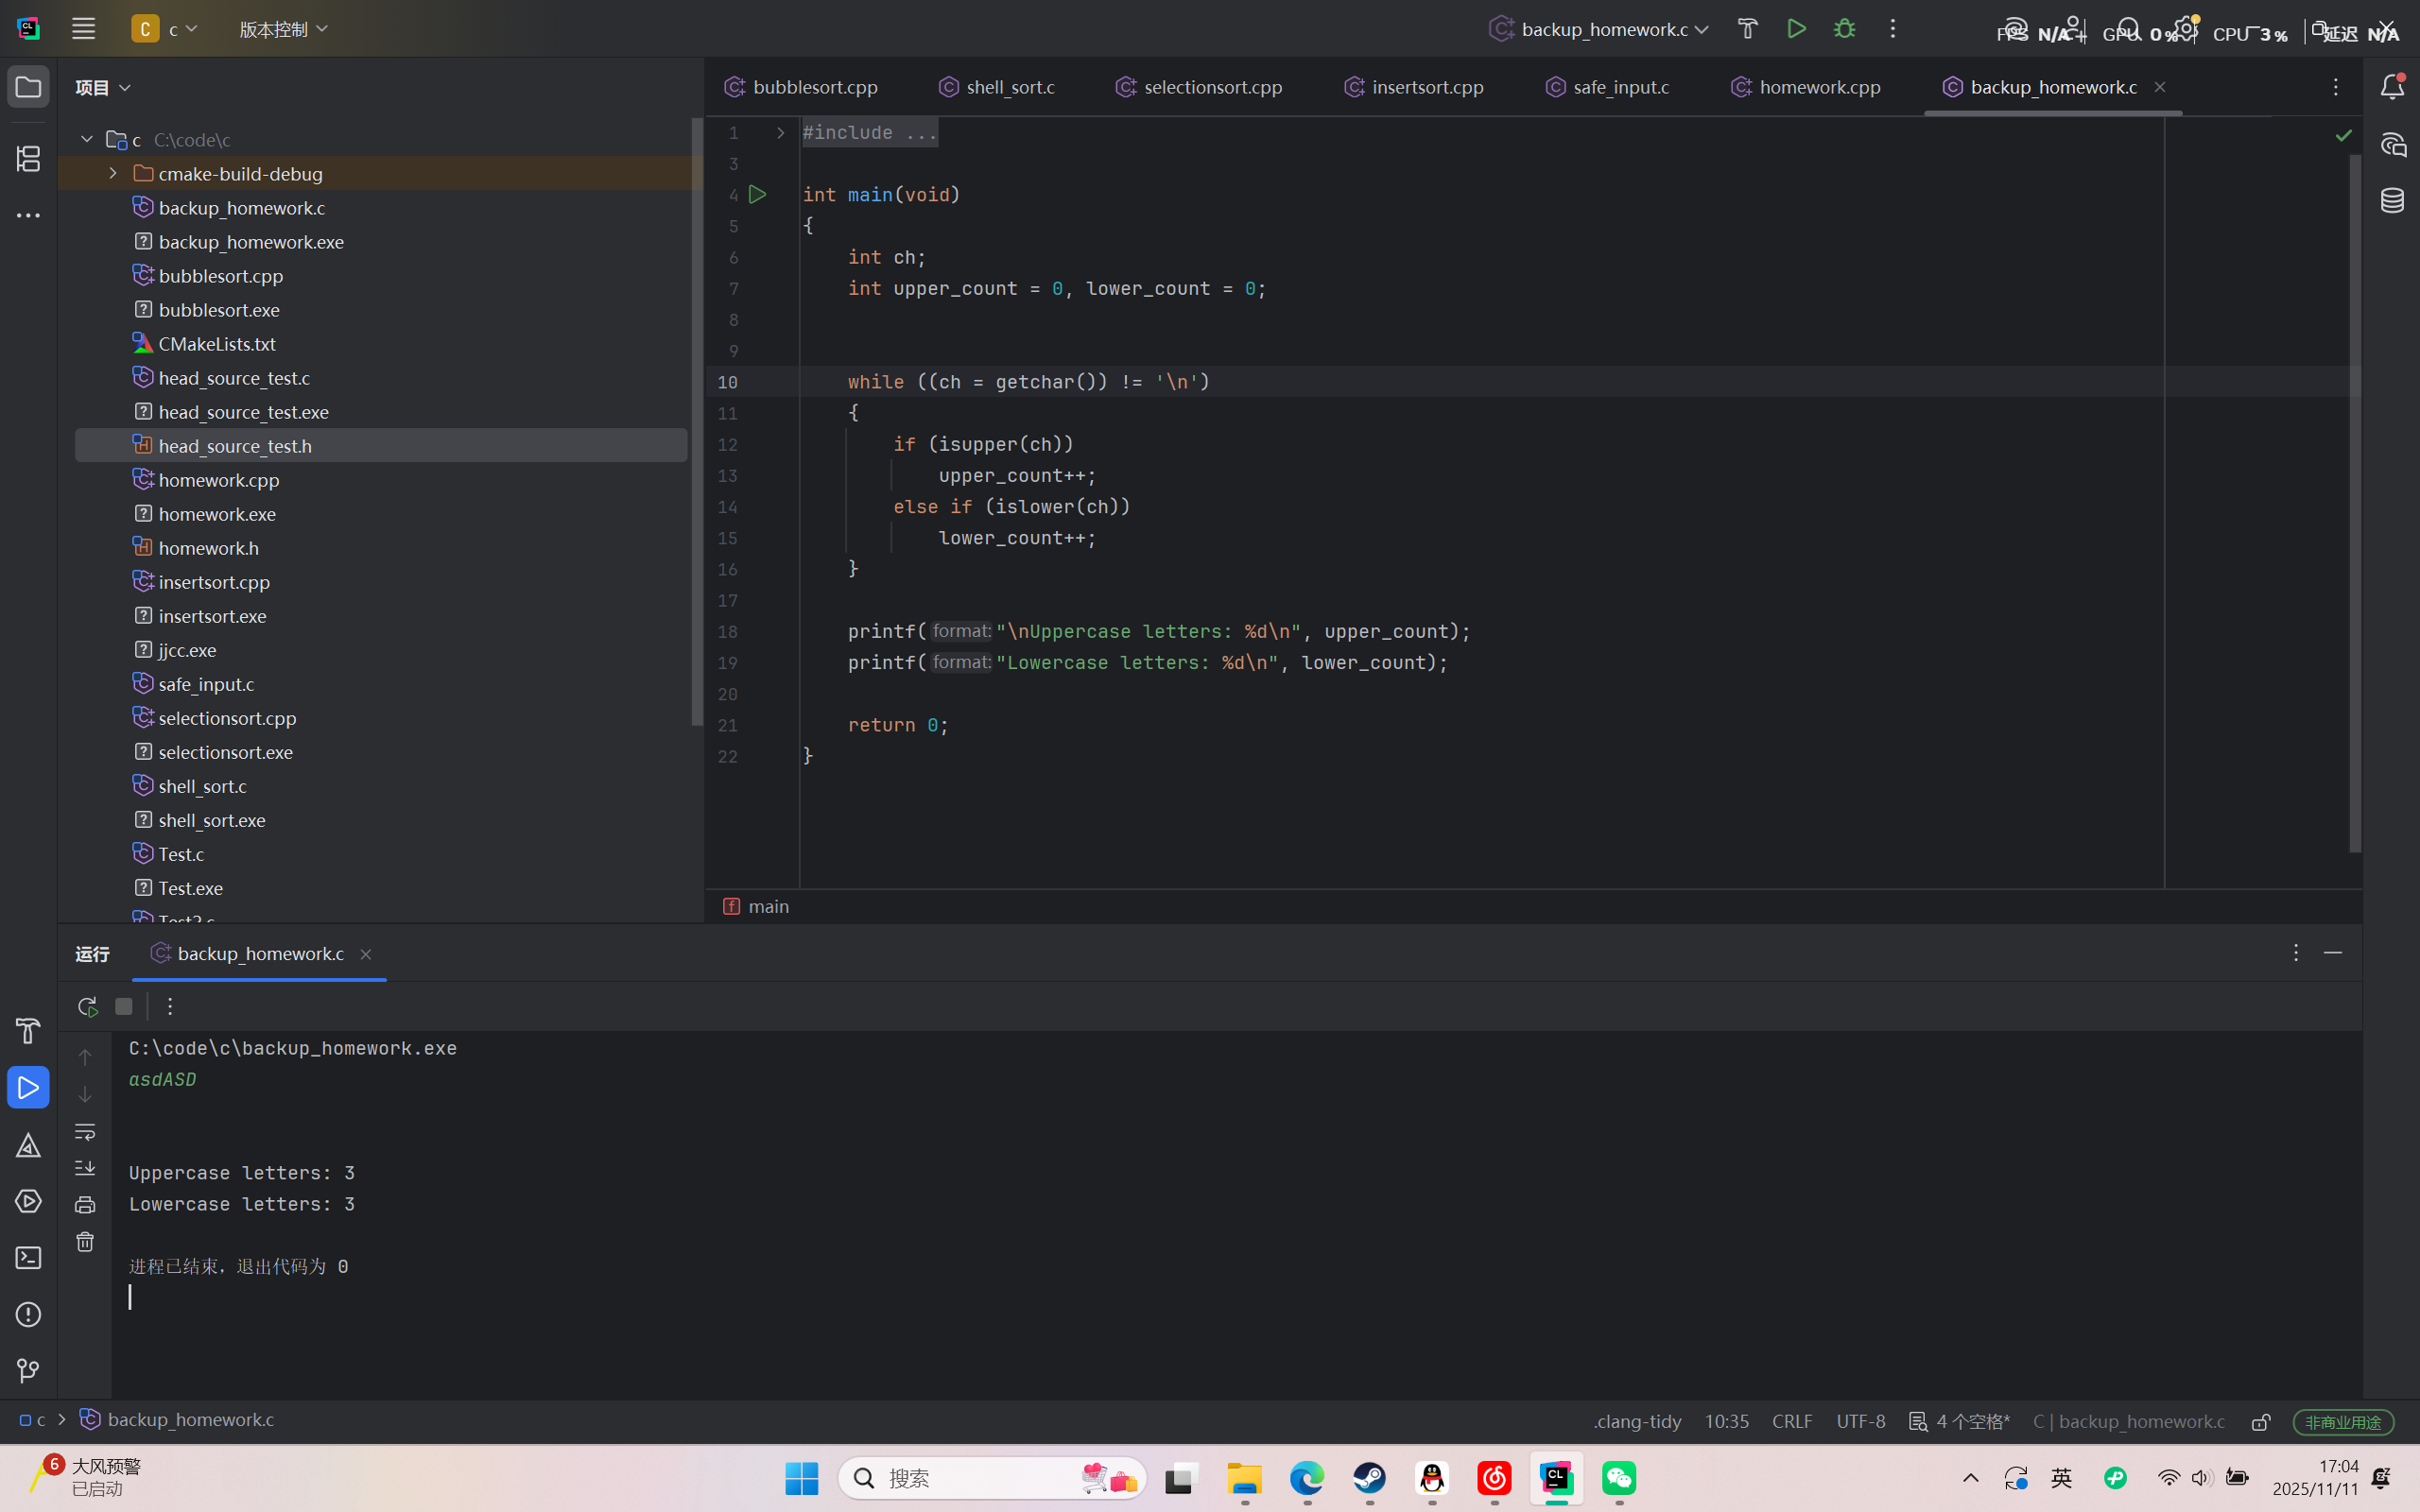Image resolution: width=2420 pixels, height=1512 pixels.
Task: Open head_source_test.h in the project tree
Action: click(235, 446)
